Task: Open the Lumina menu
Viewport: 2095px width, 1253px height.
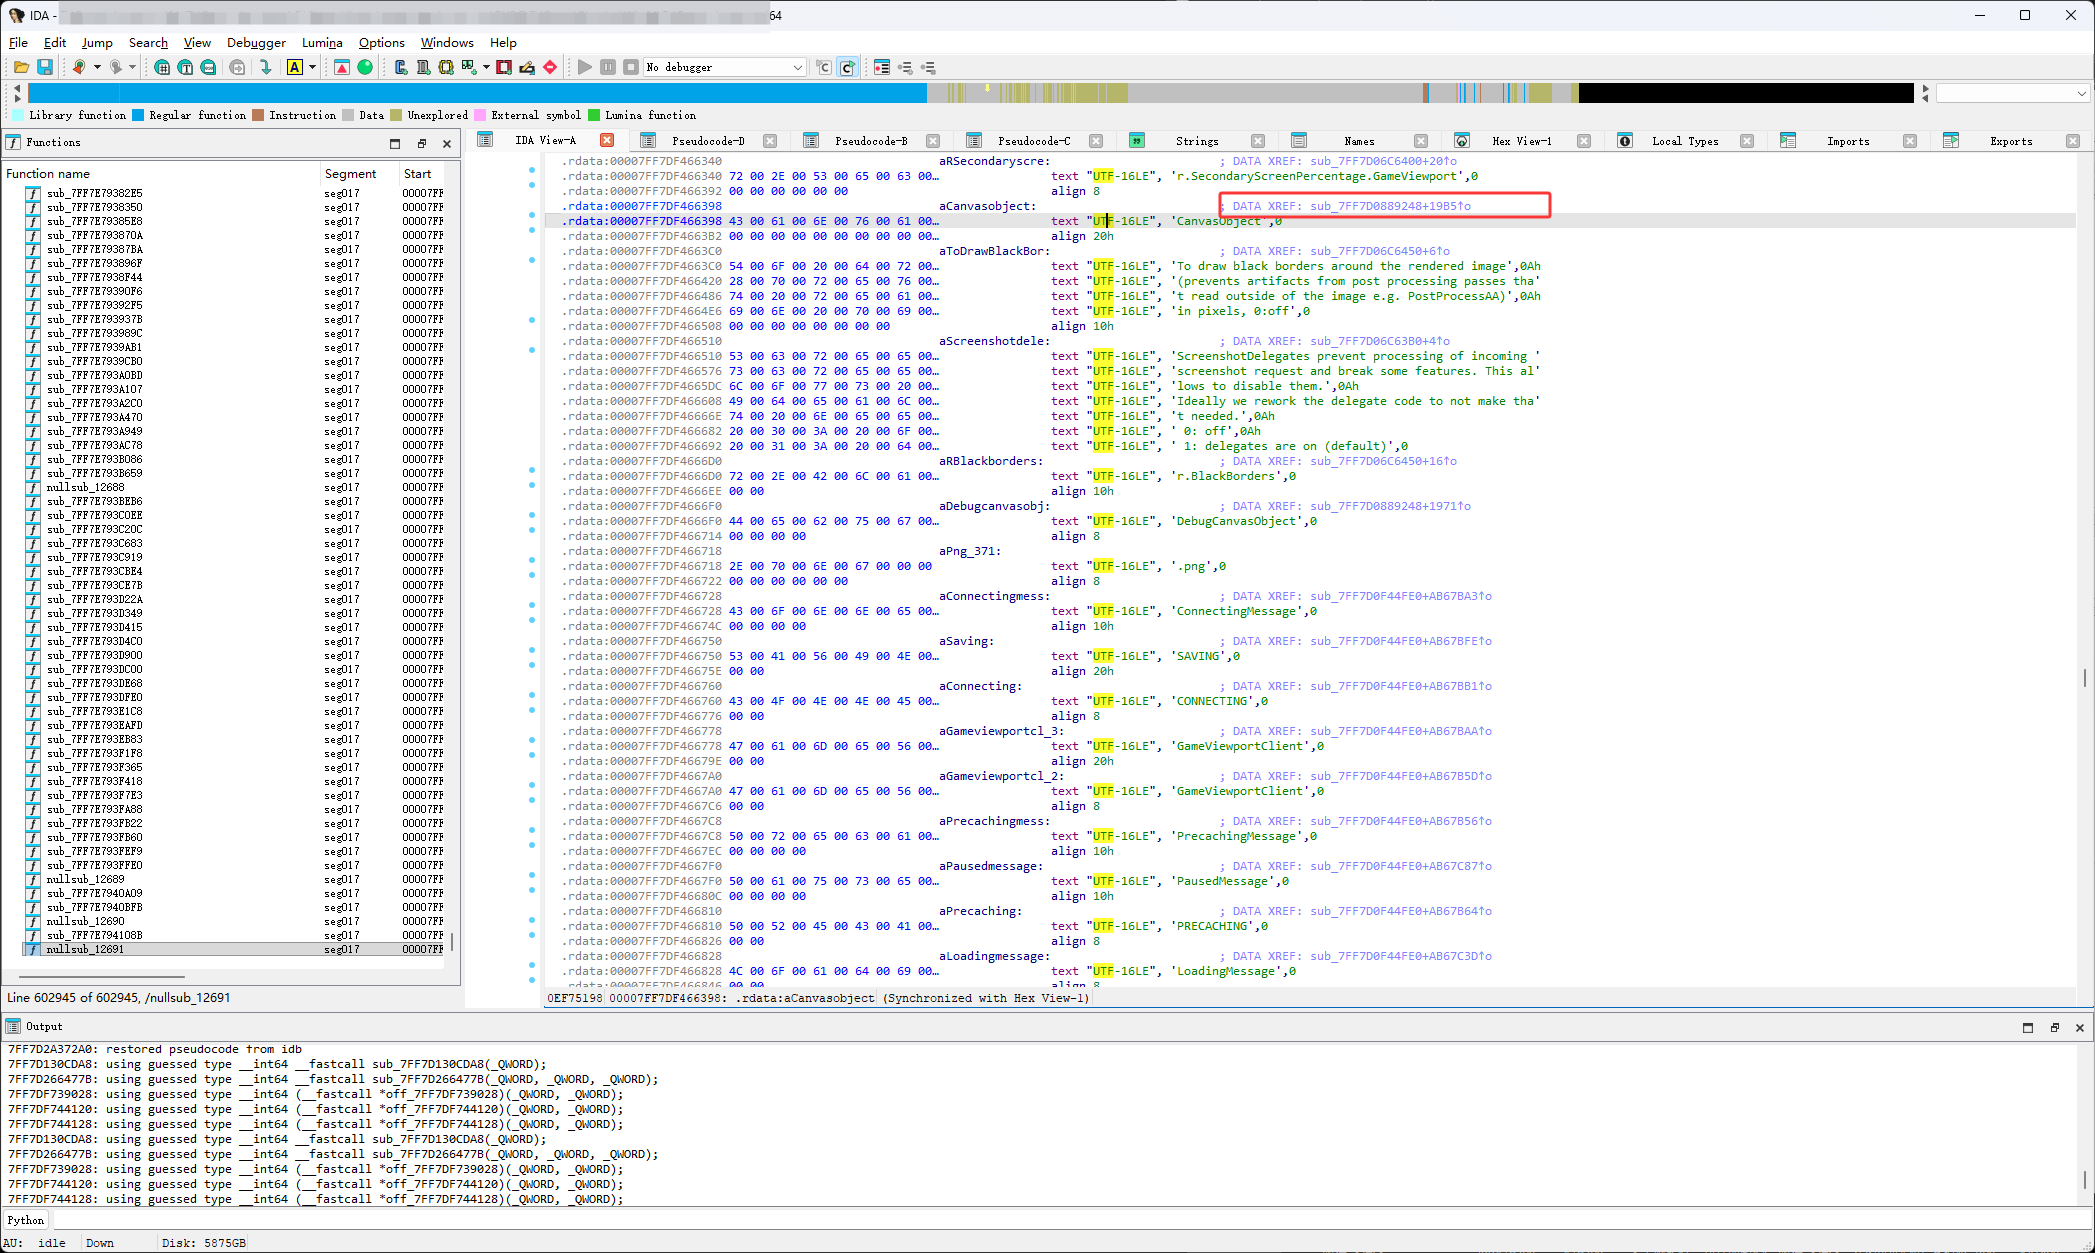Action: tap(322, 43)
